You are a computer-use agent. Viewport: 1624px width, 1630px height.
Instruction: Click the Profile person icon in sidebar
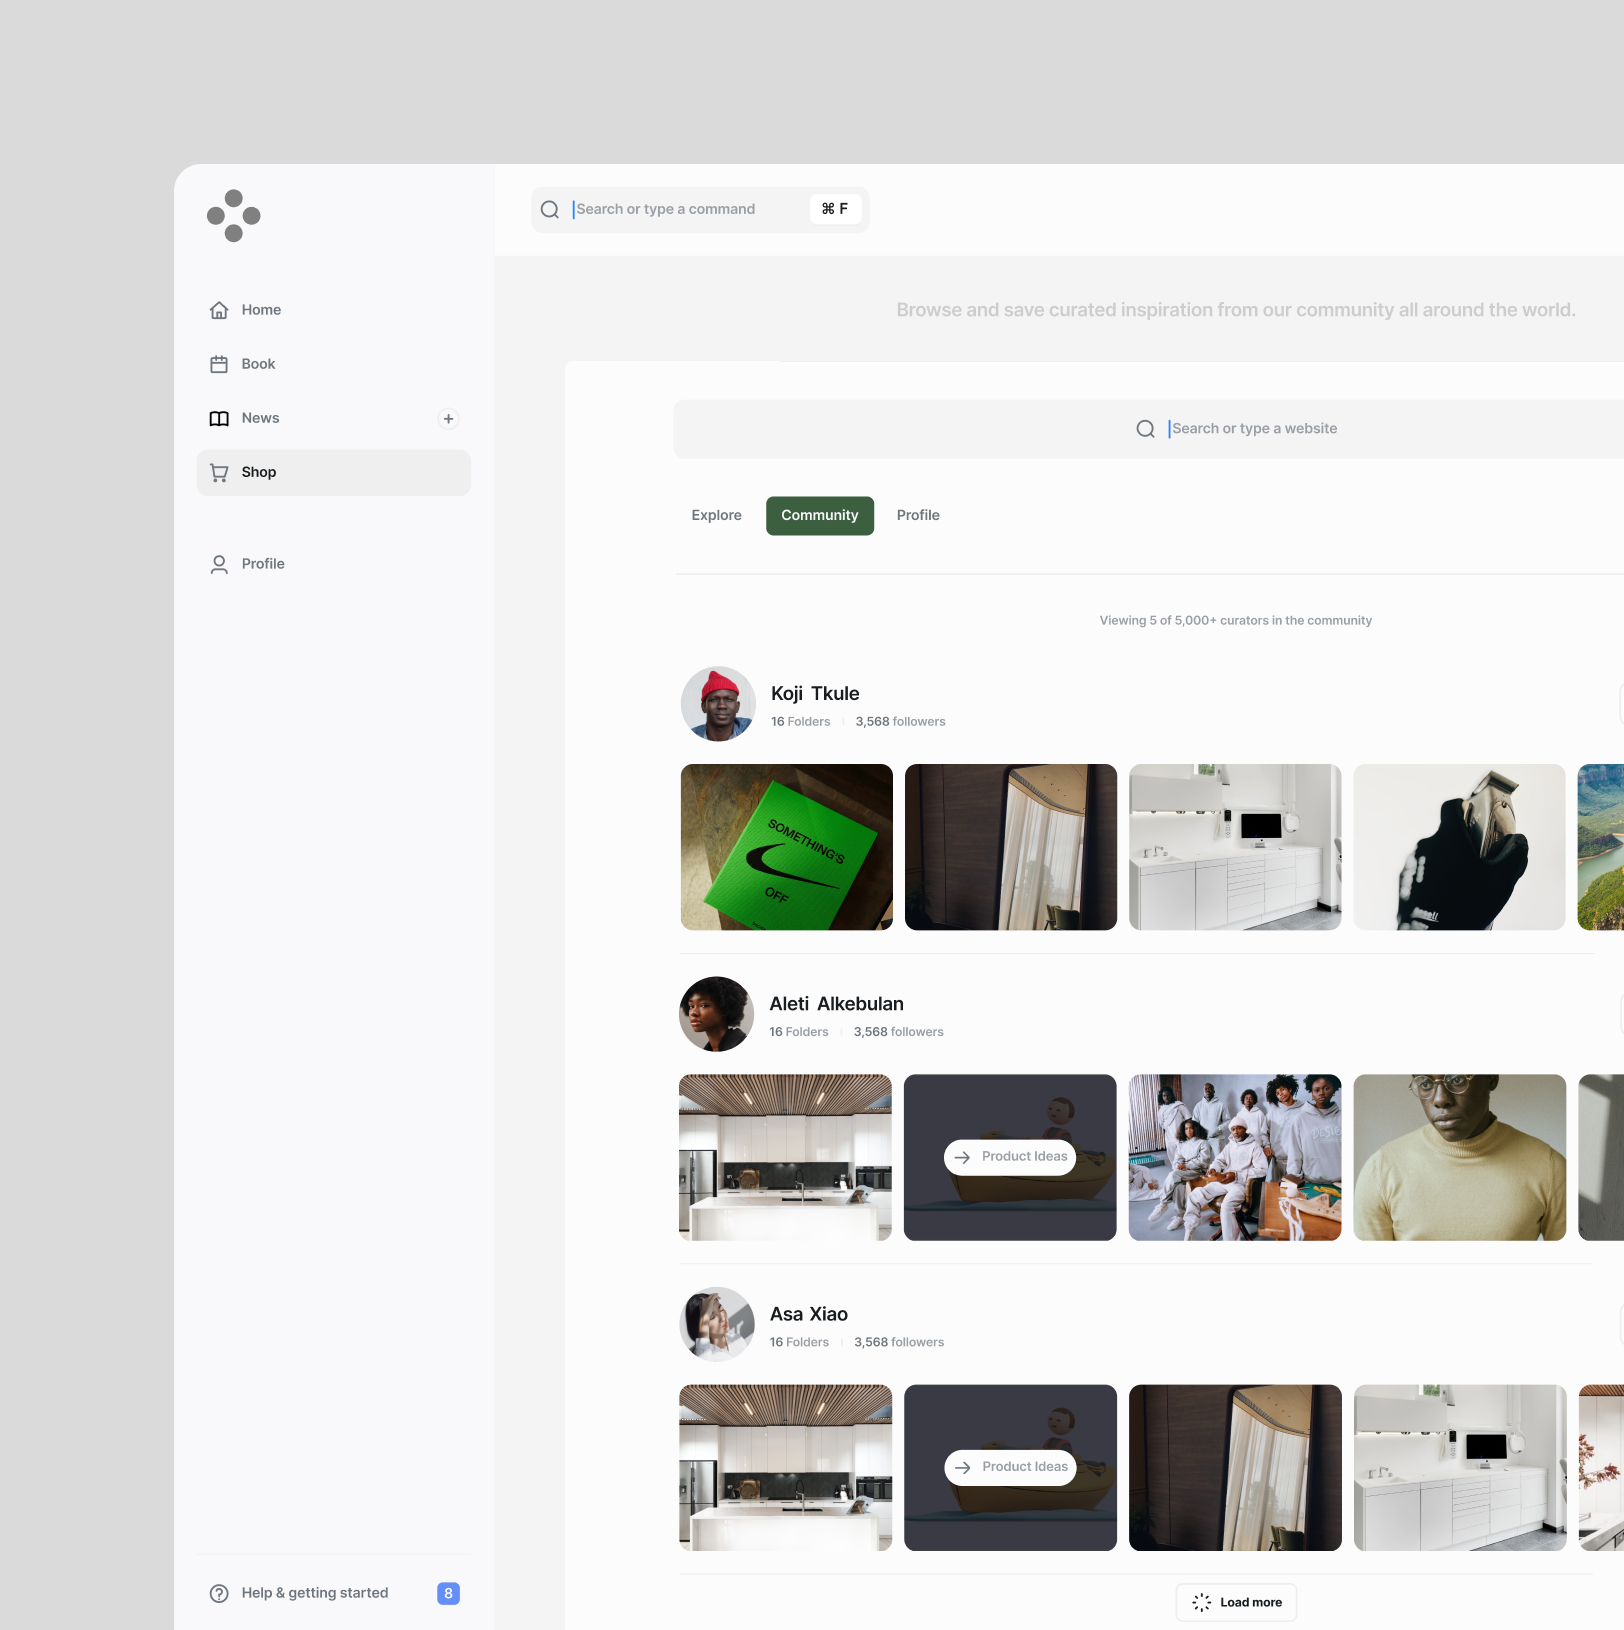coord(219,564)
